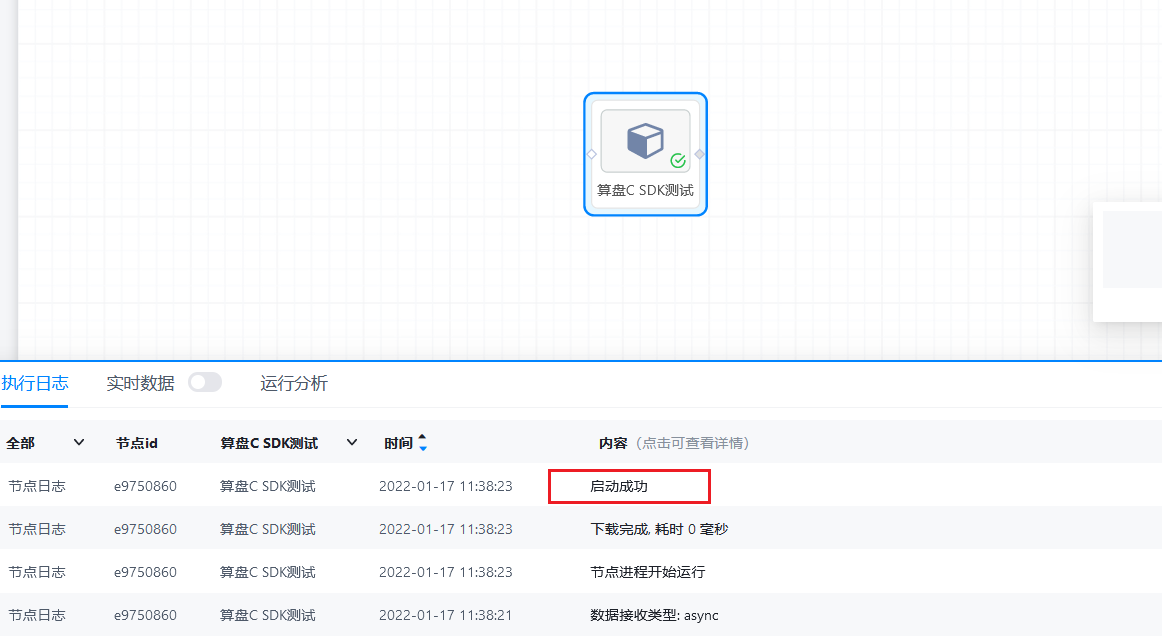This screenshot has height=641, width=1162.
Task: Toggle the 实时数据 switch on
Action: click(205, 383)
